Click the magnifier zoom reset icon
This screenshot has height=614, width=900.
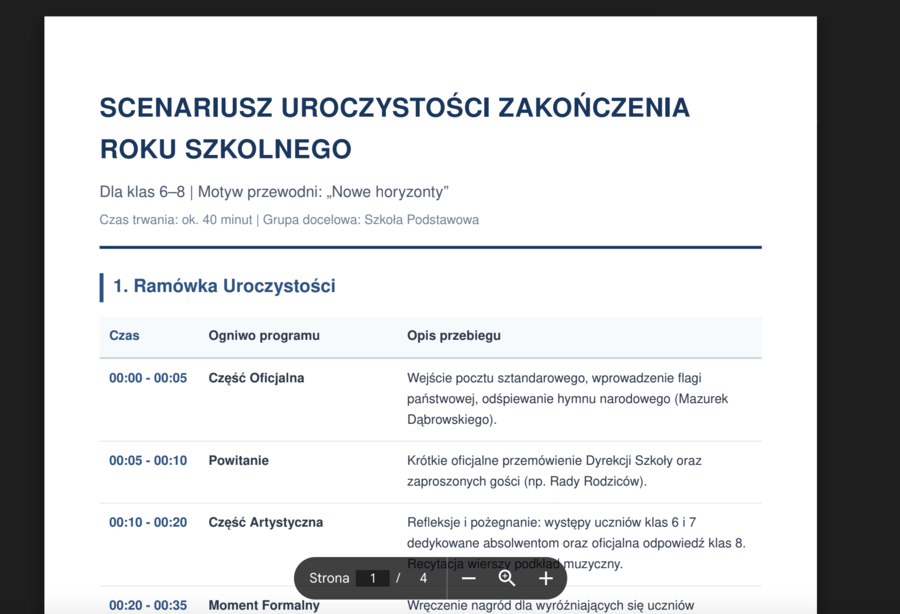pos(507,578)
